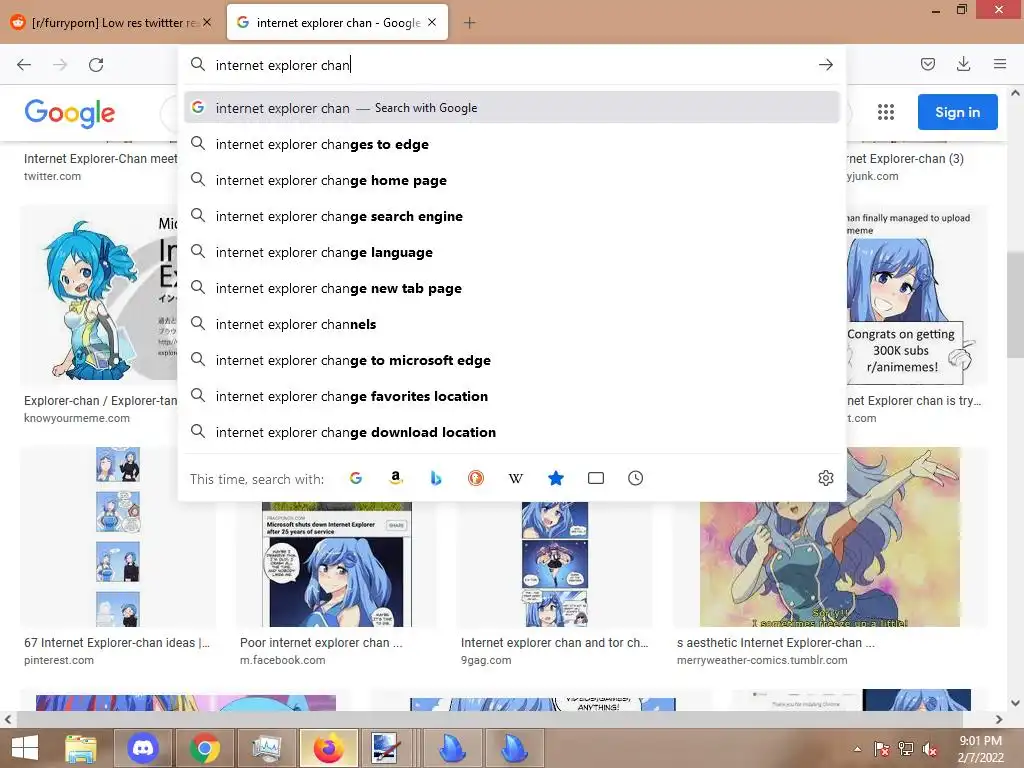
Task: Open Discord from the taskbar
Action: click(x=143, y=748)
